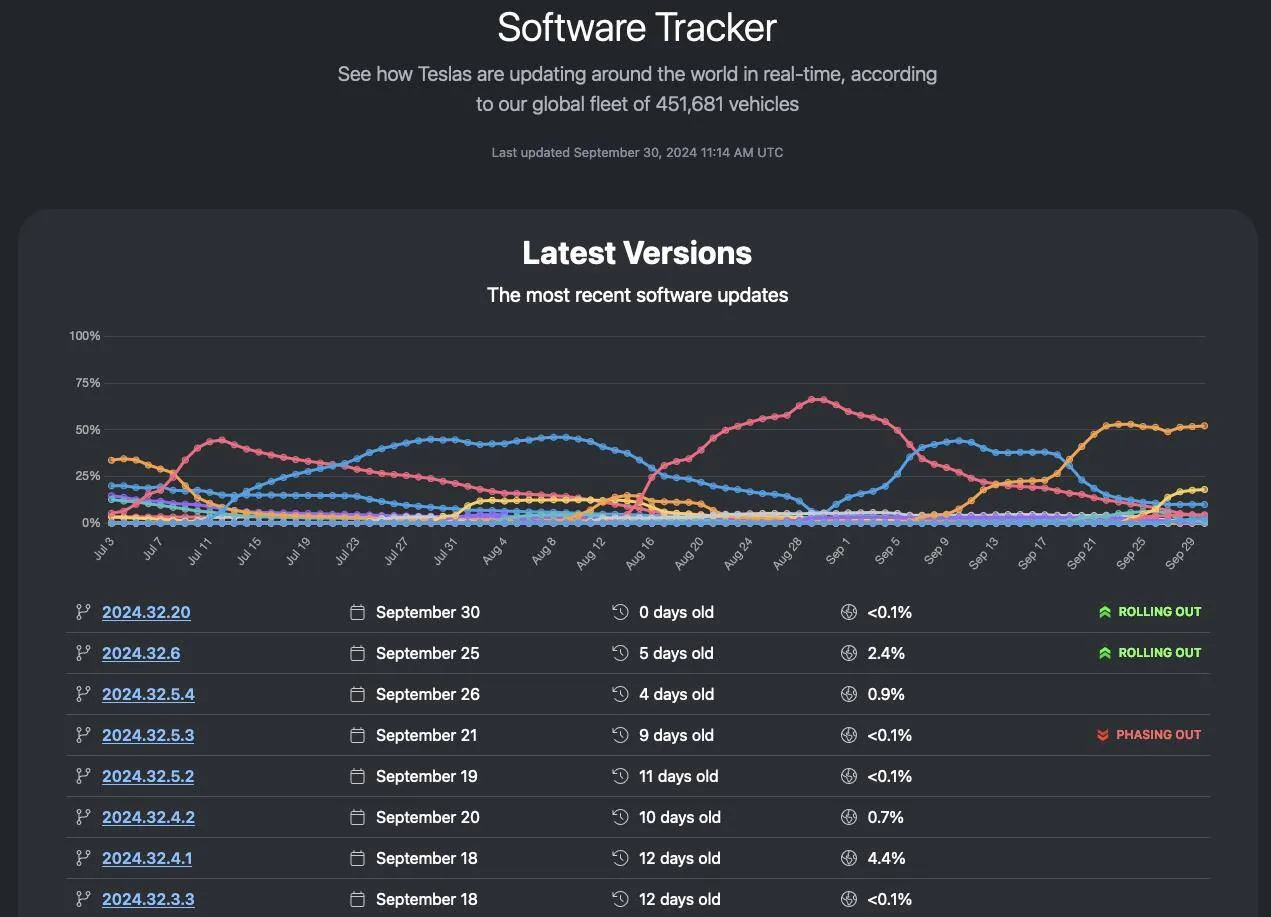Click calendar icon next to September 30
The height and width of the screenshot is (917, 1271).
[357, 612]
